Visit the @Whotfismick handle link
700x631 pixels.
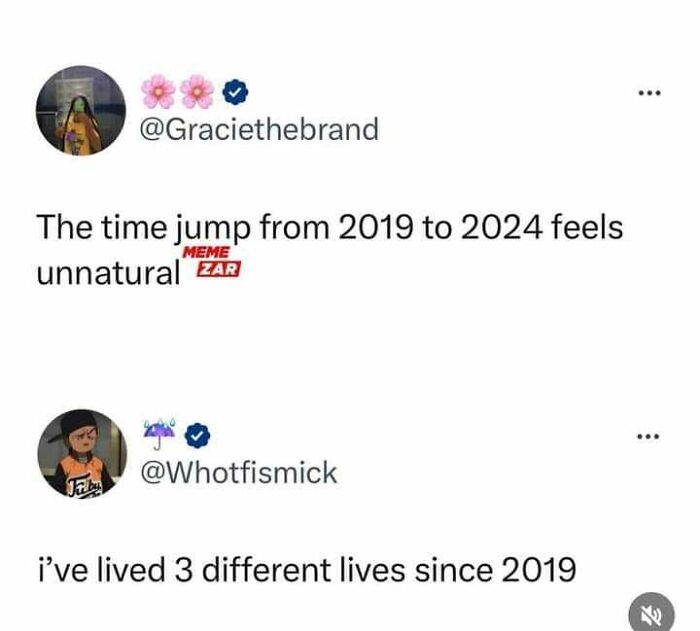[242, 472]
